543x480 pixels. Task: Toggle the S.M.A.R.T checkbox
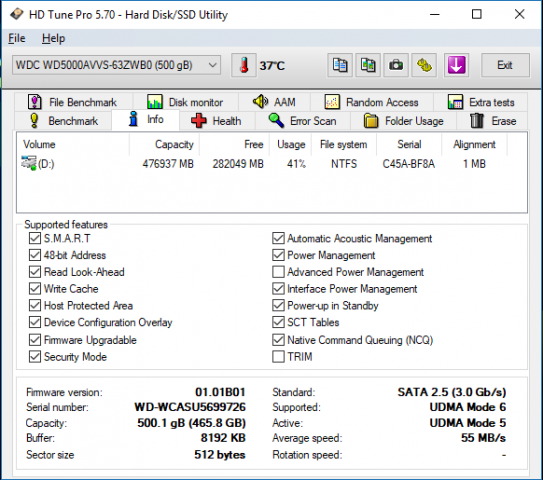click(x=35, y=238)
